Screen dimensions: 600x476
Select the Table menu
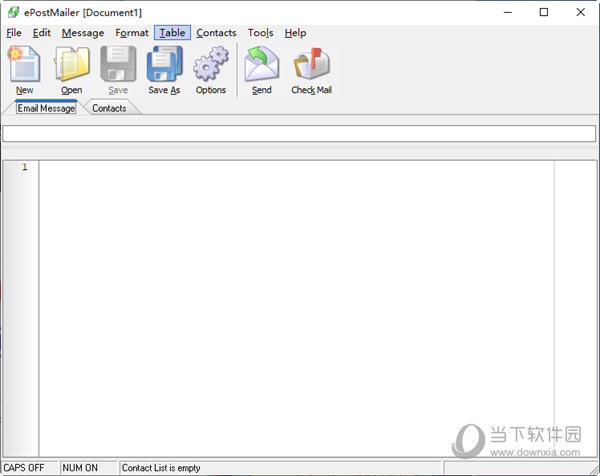click(x=172, y=33)
